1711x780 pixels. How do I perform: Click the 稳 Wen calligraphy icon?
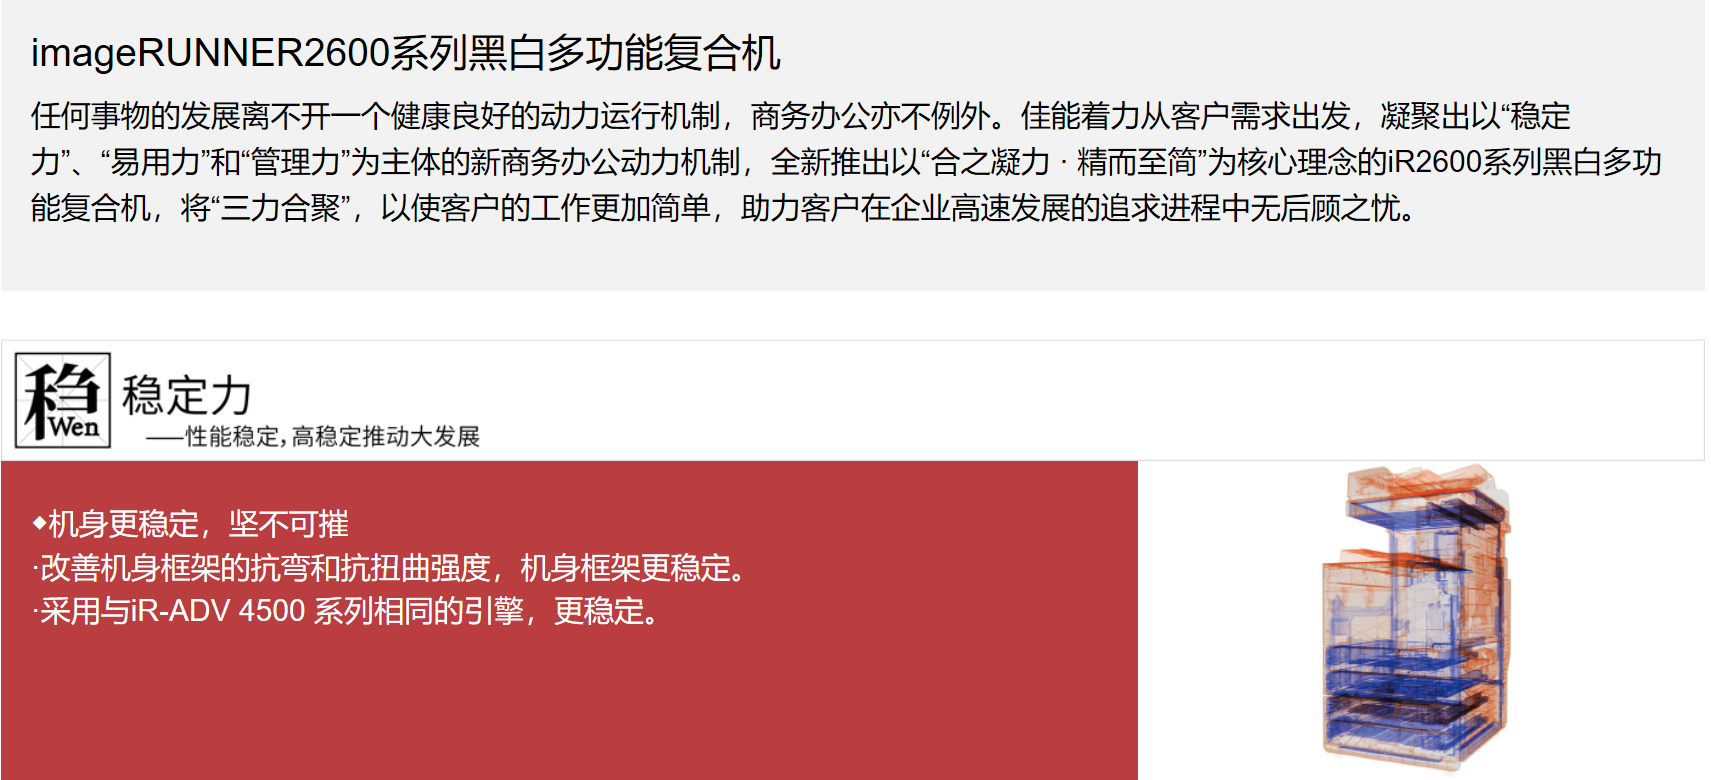63,400
